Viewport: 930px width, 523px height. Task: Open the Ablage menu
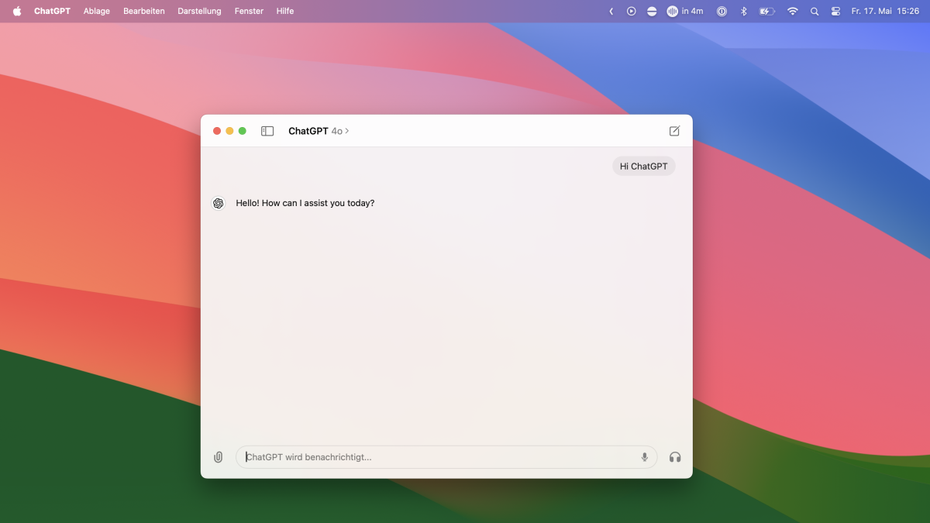[x=97, y=11]
